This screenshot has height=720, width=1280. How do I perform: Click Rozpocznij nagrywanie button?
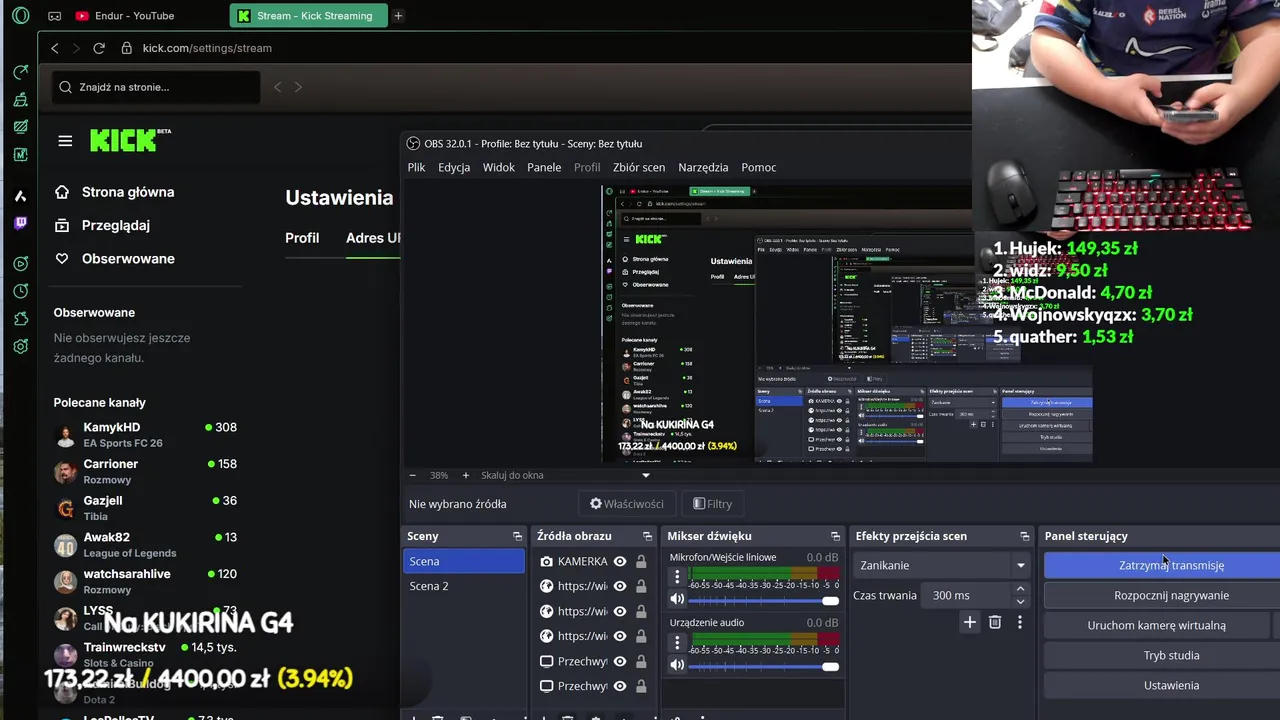pos(1171,595)
